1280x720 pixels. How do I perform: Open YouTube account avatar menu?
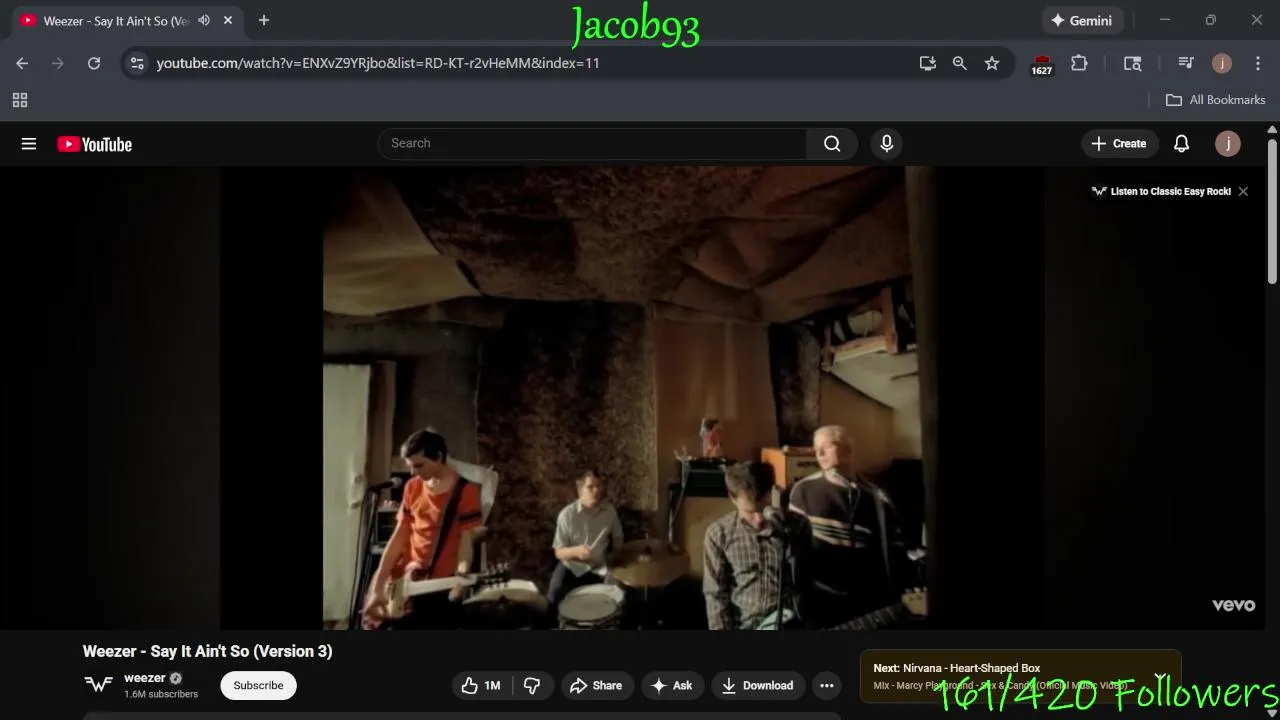coord(1228,144)
